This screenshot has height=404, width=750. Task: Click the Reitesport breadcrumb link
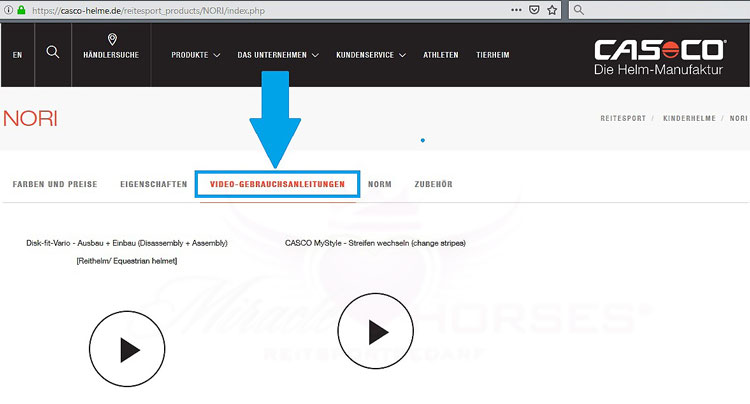click(x=623, y=118)
